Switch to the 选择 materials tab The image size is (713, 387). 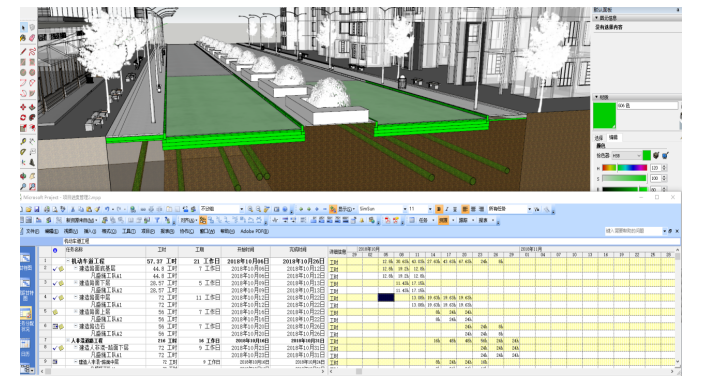pos(599,137)
